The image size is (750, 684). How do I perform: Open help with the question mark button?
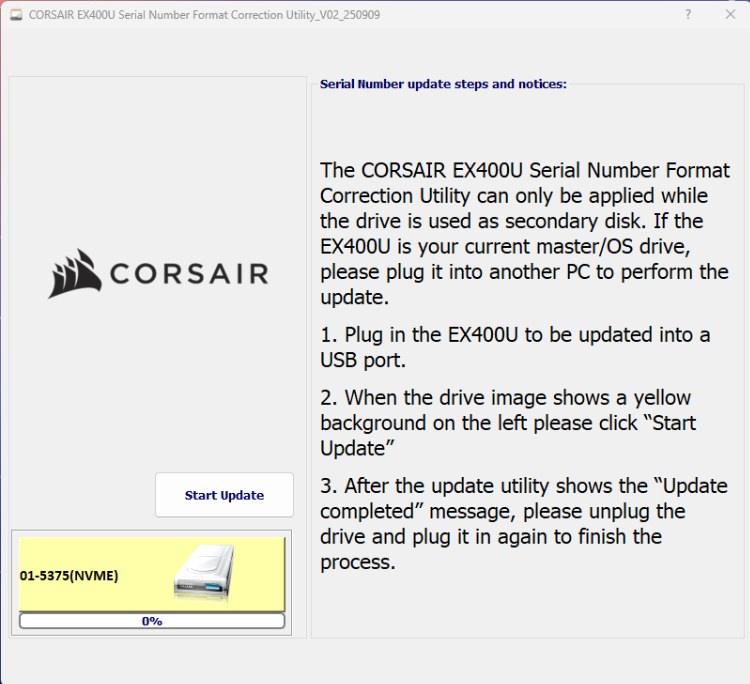[688, 15]
